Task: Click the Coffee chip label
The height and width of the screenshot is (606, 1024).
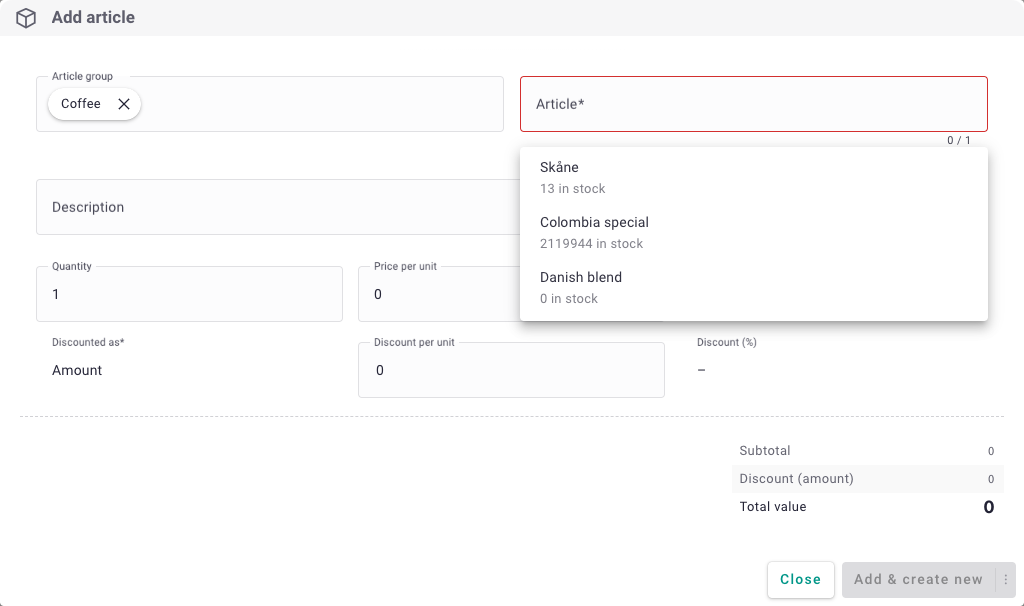Action: 81,104
